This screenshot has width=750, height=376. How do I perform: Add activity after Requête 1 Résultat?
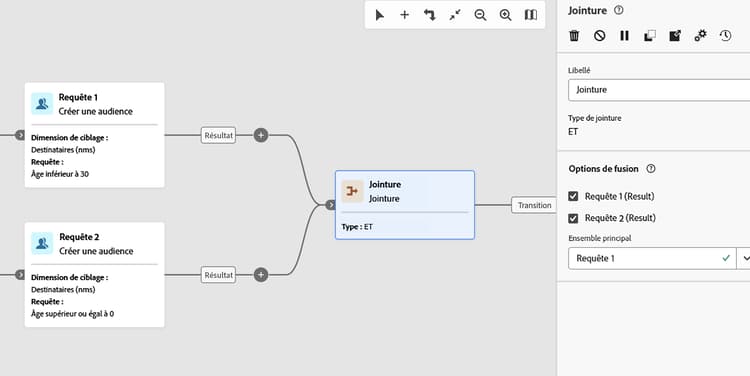click(261, 135)
